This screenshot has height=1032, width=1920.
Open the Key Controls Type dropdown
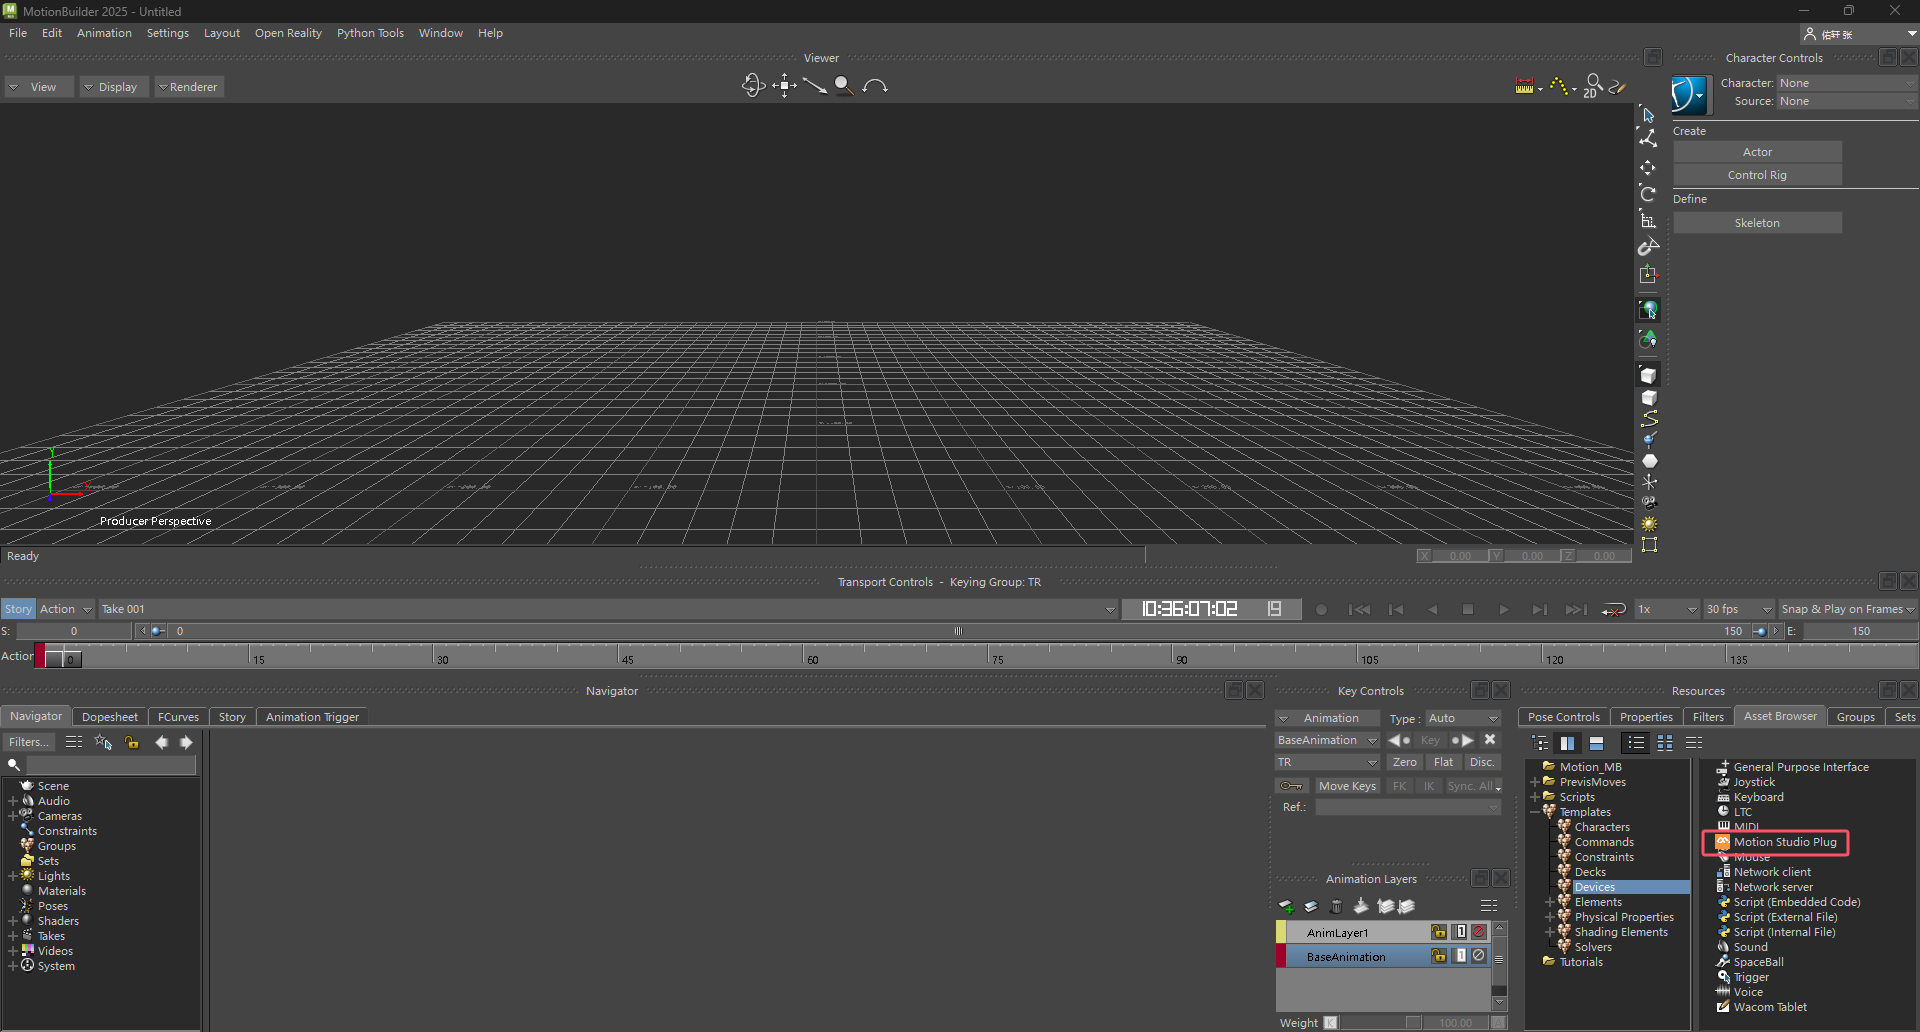[1462, 718]
